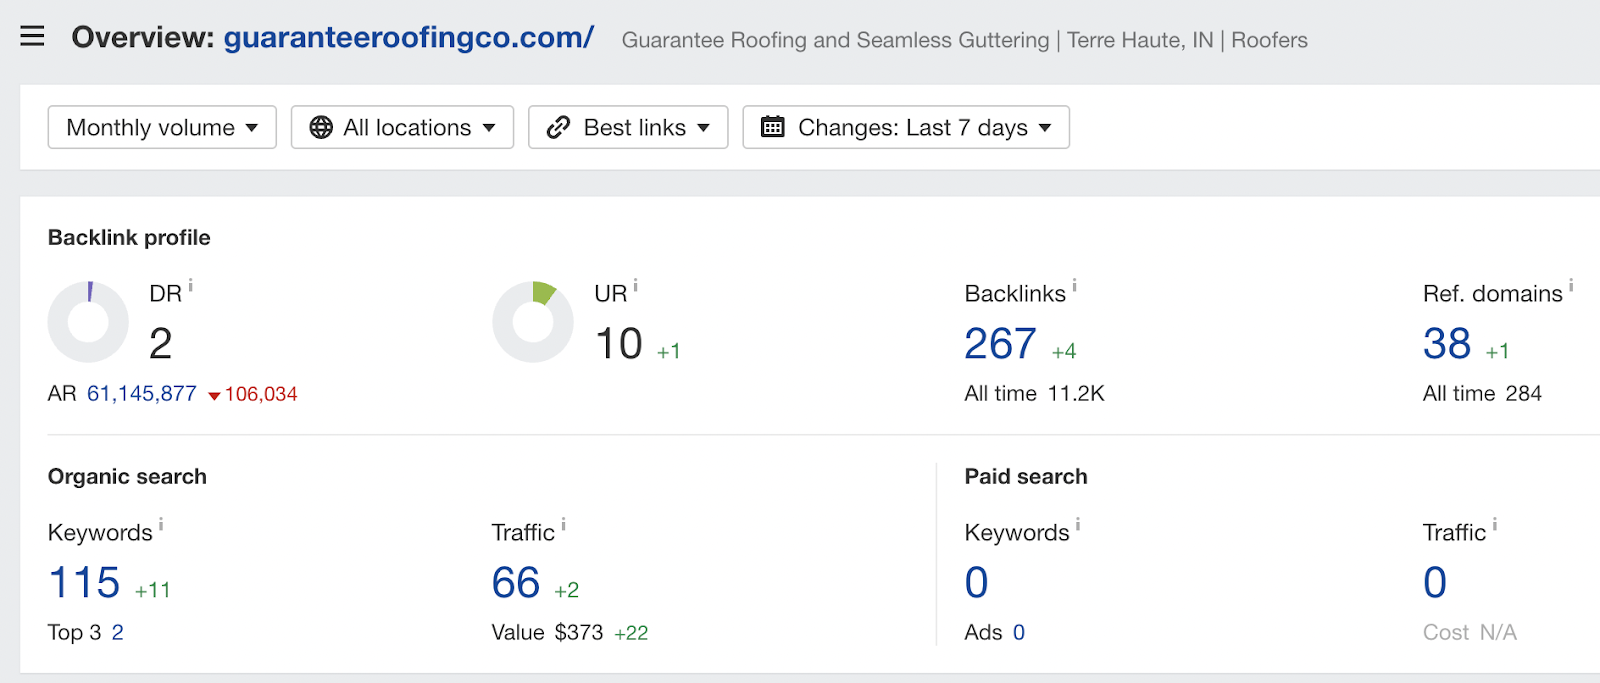This screenshot has width=1600, height=683.
Task: Click the red AR change 106,034
Action: tap(253, 394)
